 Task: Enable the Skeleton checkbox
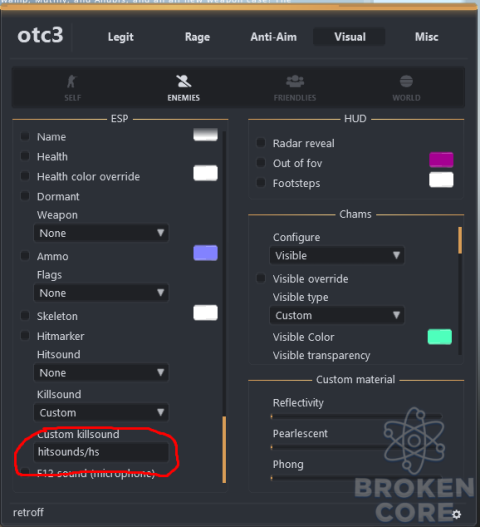coord(25,316)
